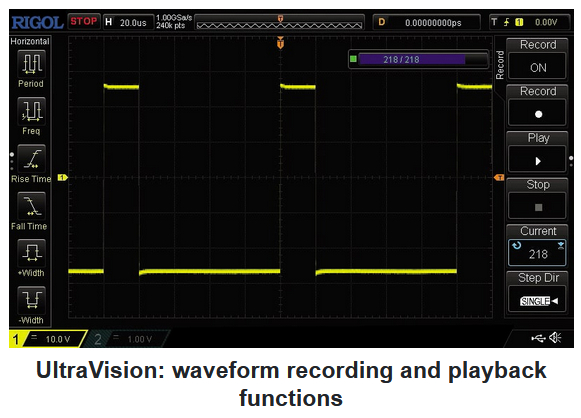Collapse the vertical Record menu tab
581x418 pixels.
(500, 65)
